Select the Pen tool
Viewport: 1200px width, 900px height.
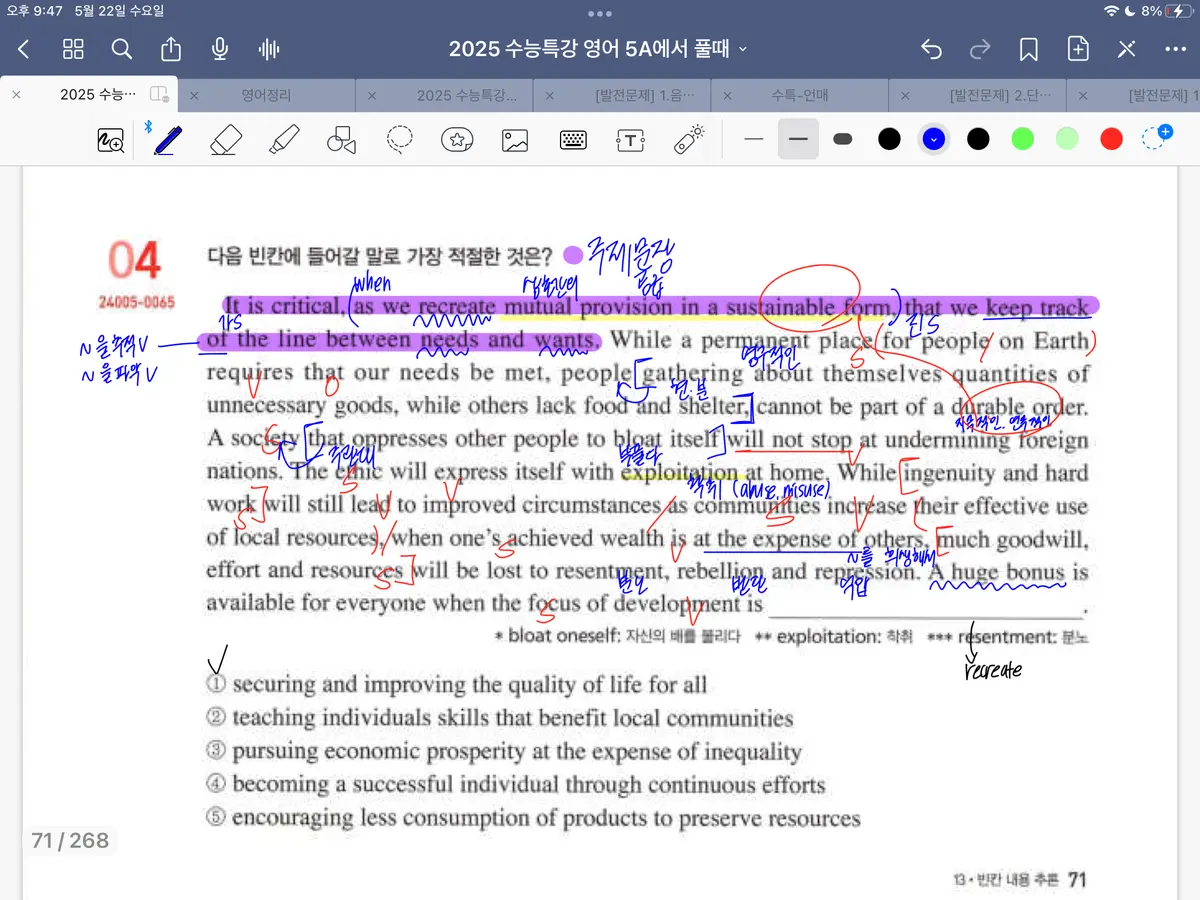[168, 140]
